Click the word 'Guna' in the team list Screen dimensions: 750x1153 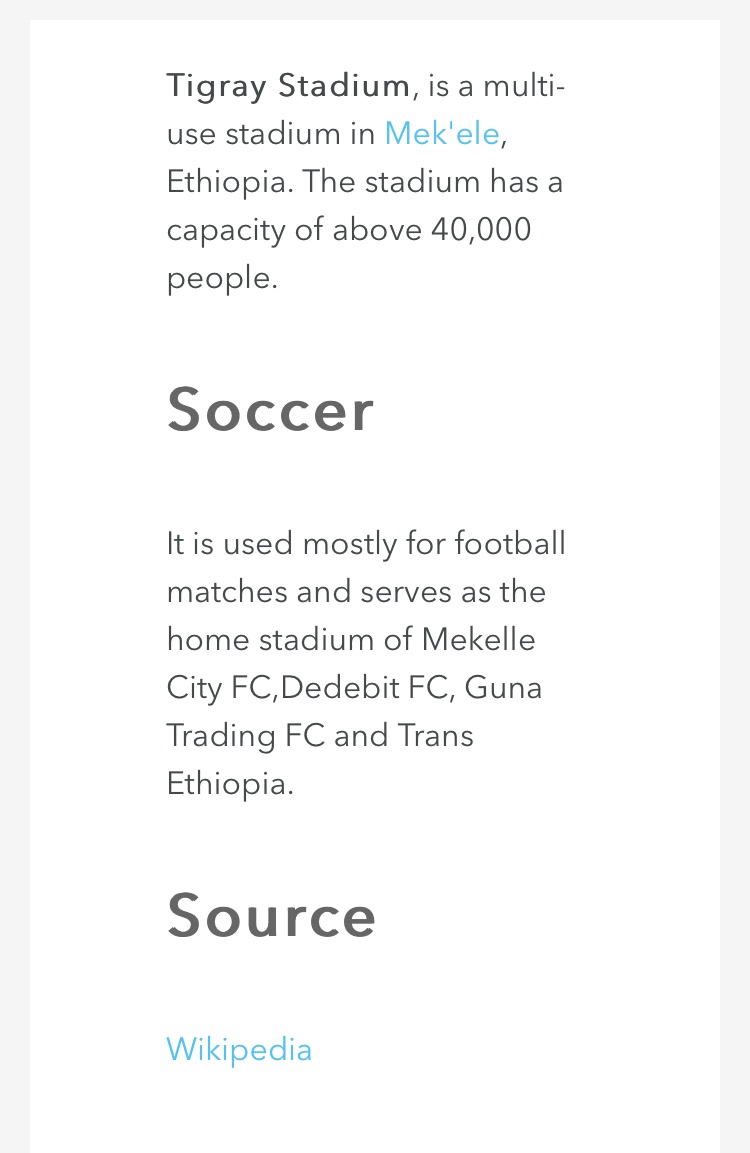pyautogui.click(x=503, y=688)
